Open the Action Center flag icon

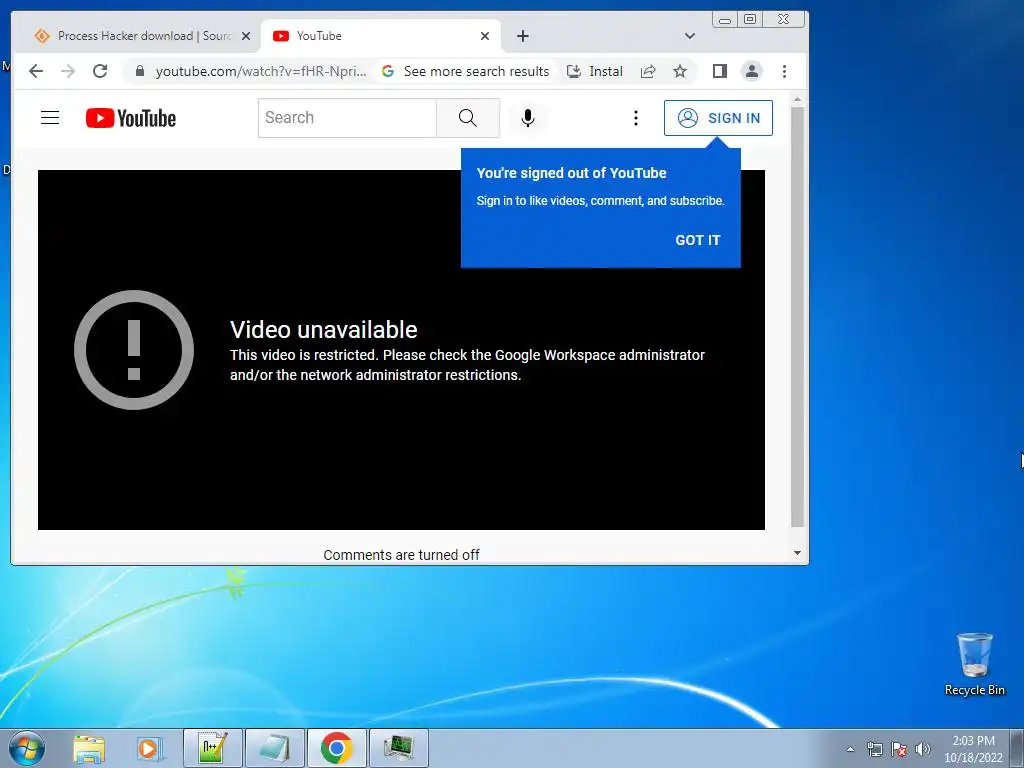coord(899,749)
